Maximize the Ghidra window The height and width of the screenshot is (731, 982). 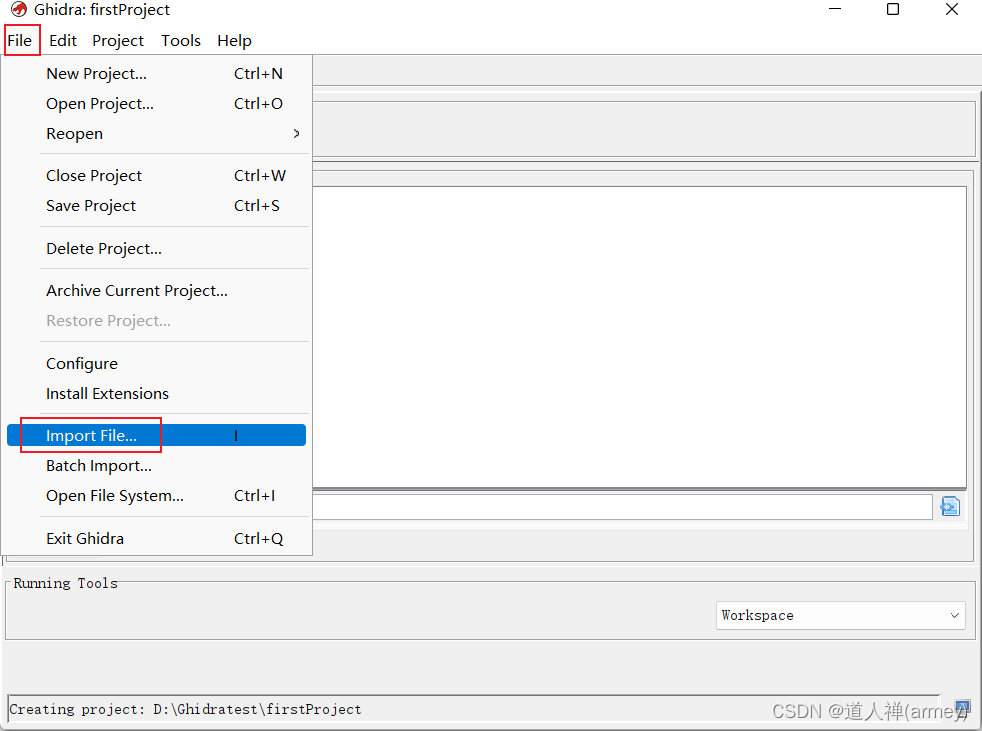893,9
